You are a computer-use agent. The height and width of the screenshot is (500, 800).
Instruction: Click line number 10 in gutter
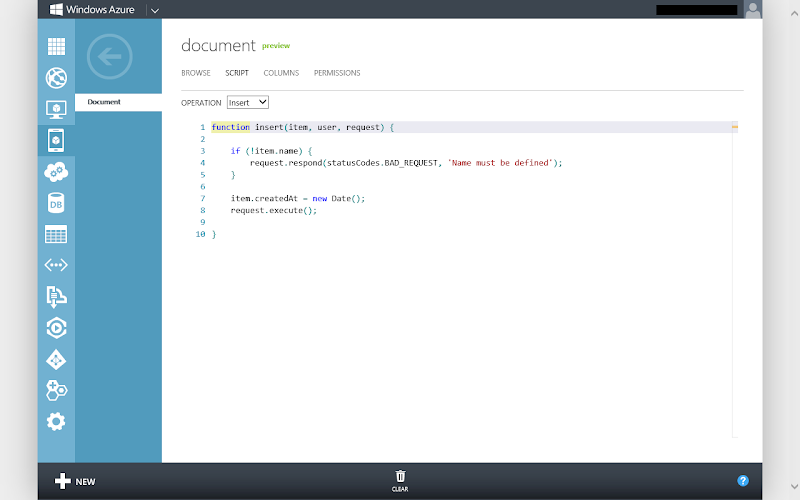[x=201, y=234]
